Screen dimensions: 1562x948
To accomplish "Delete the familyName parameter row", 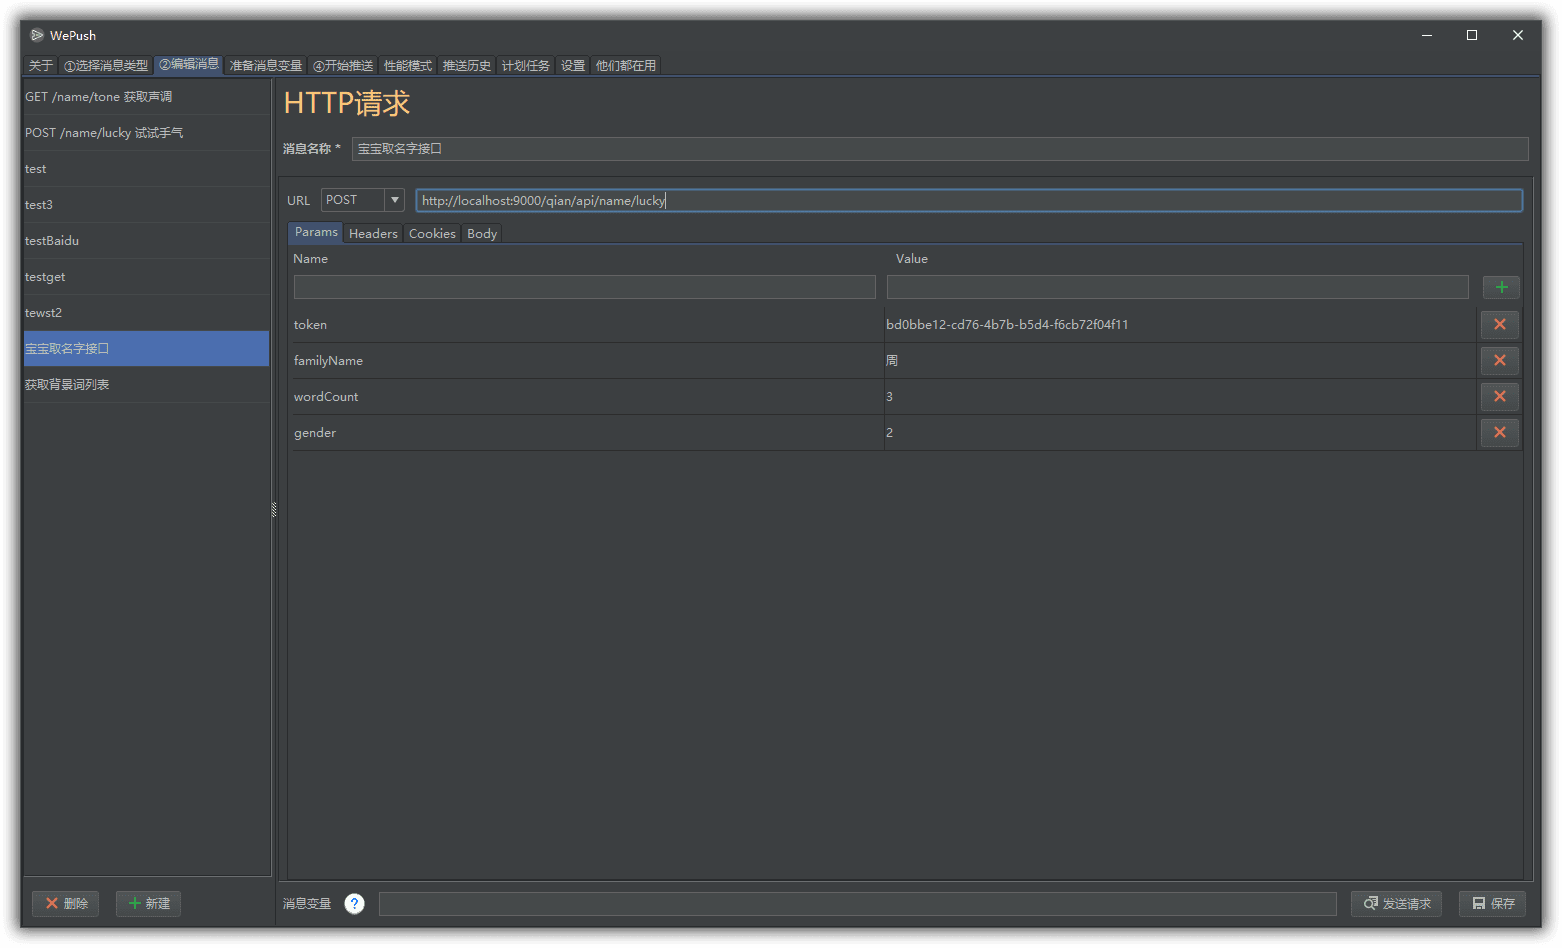I will (x=1500, y=360).
